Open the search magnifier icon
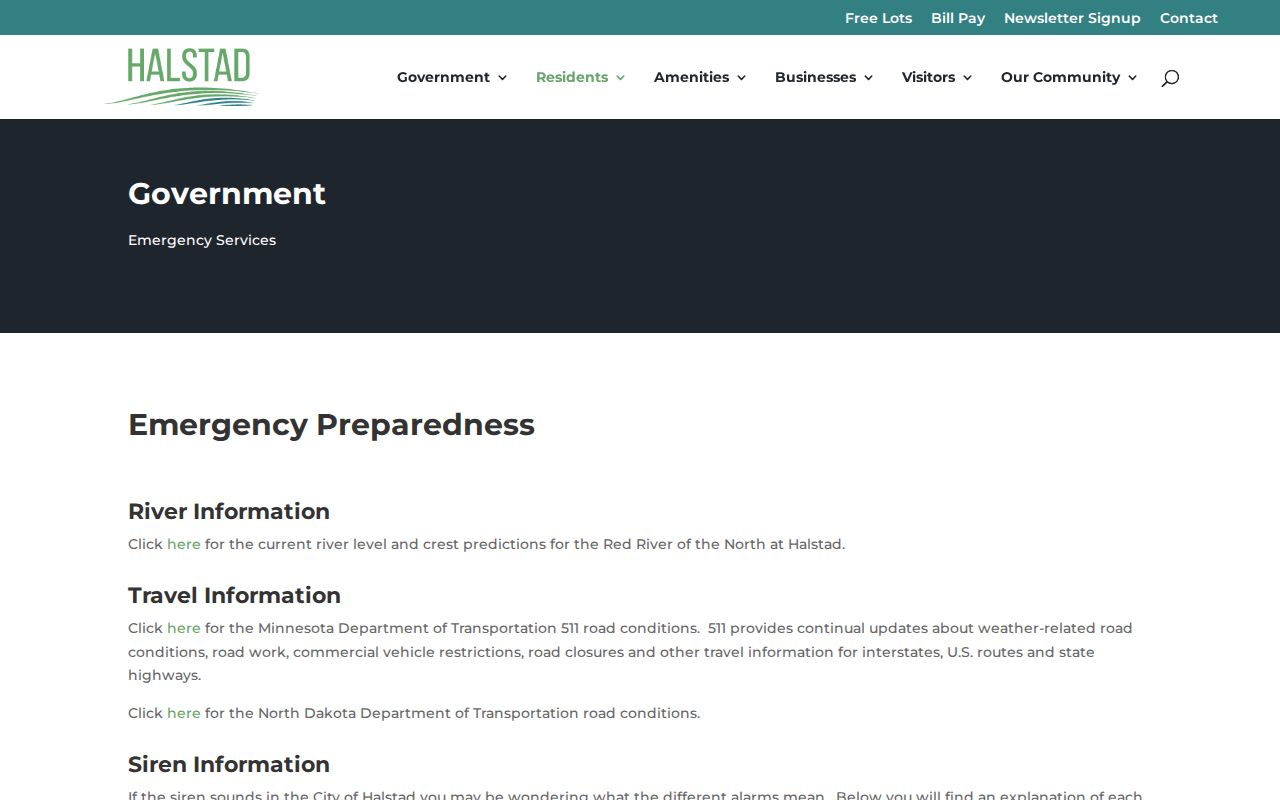This screenshot has height=800, width=1280. point(1170,78)
